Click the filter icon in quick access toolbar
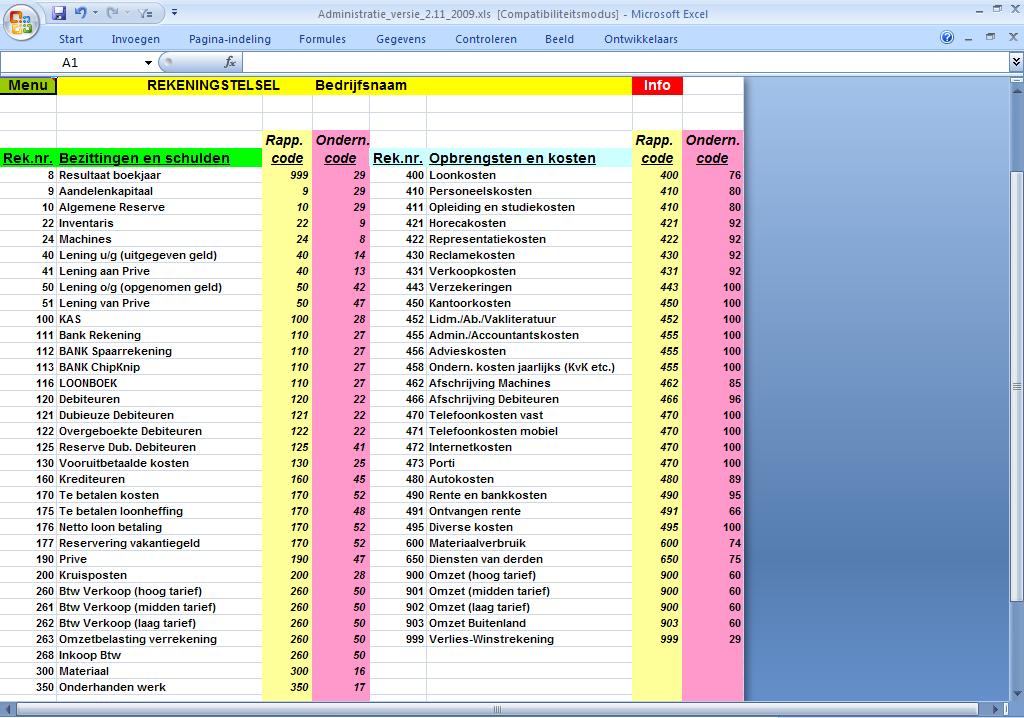The image size is (1024, 718). tap(145, 14)
